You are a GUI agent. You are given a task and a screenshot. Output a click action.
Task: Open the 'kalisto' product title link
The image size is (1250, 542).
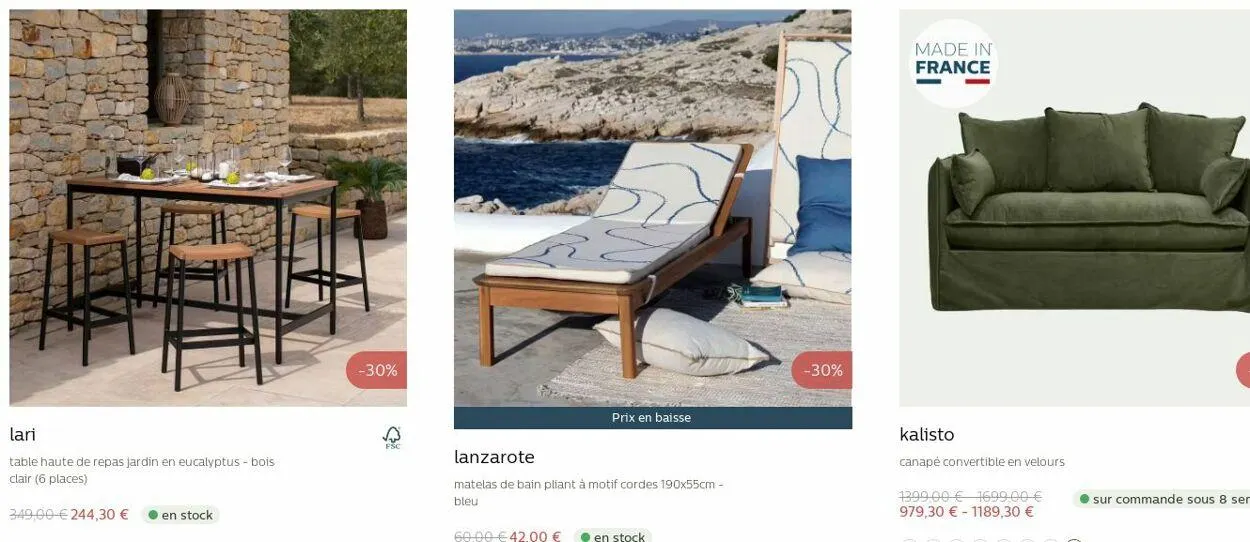[927, 434]
